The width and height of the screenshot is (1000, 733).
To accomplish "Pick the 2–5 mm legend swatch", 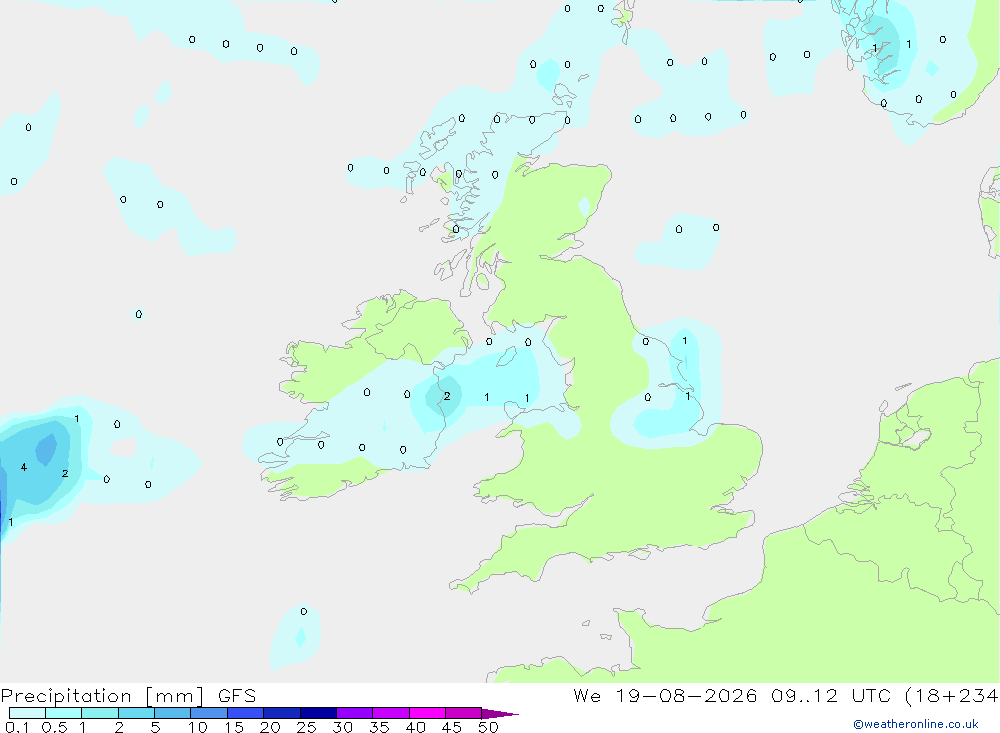I will (x=136, y=713).
